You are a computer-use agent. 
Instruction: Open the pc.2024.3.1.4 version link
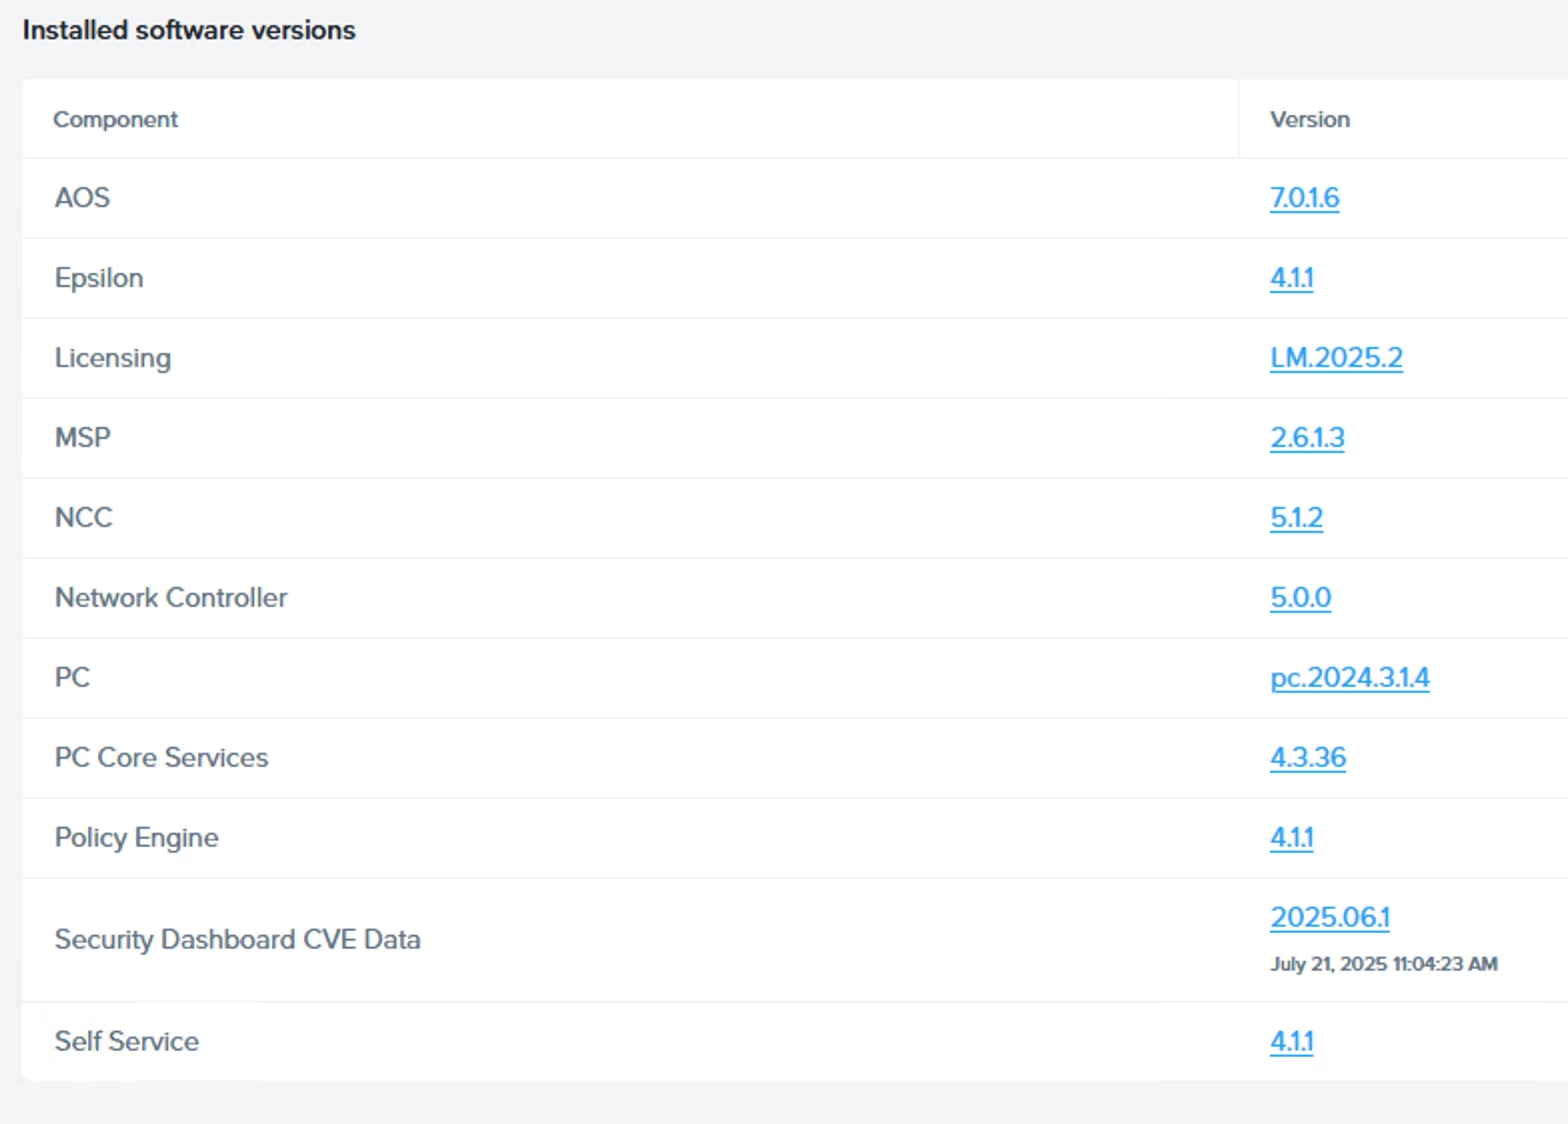point(1349,678)
